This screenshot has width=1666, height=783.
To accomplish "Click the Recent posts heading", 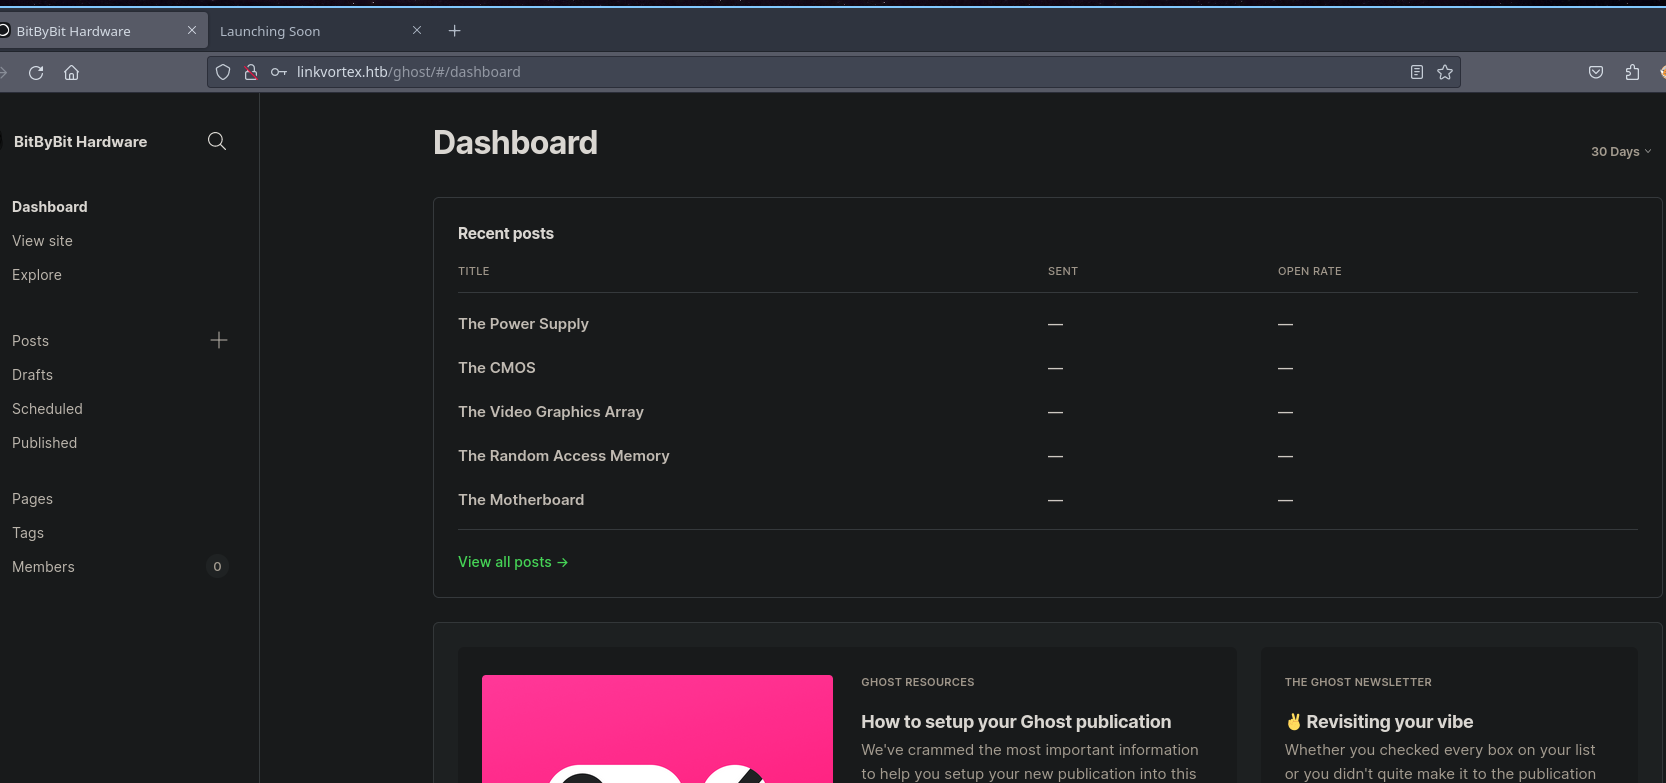I will coord(506,233).
